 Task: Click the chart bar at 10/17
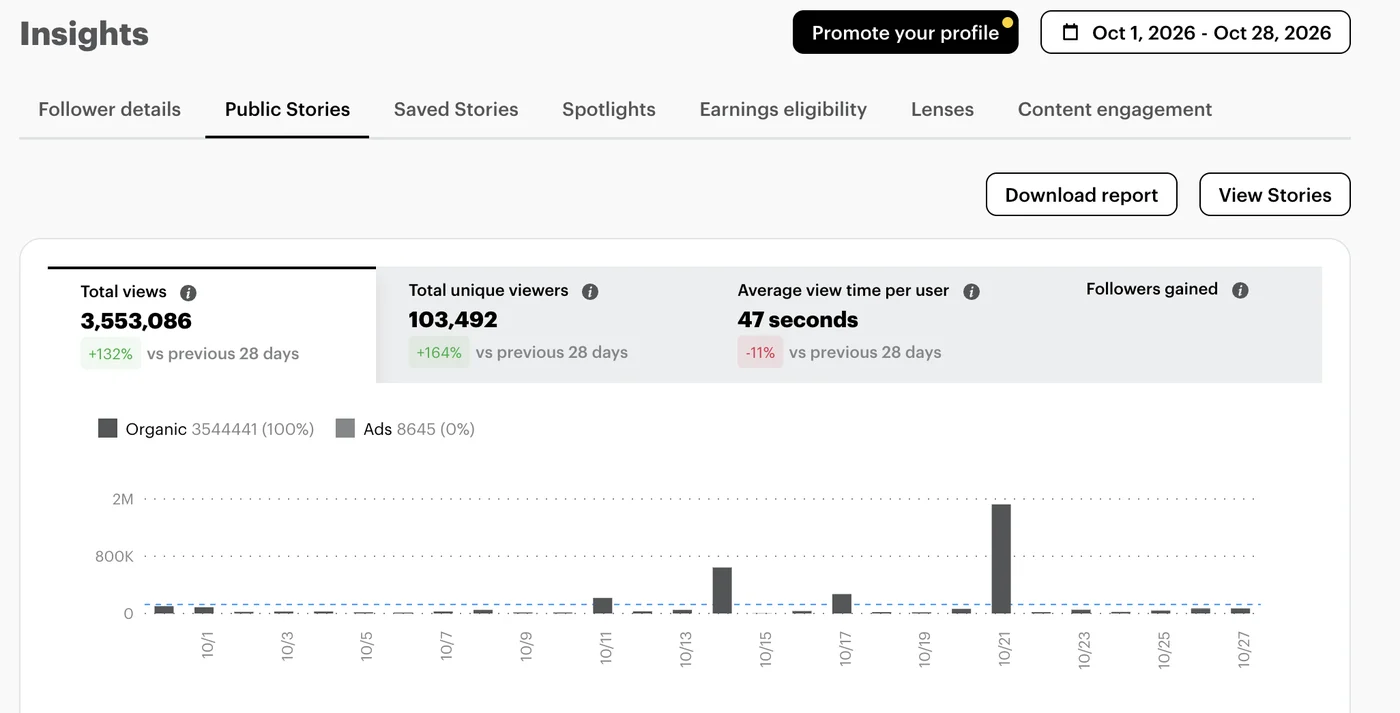(842, 603)
